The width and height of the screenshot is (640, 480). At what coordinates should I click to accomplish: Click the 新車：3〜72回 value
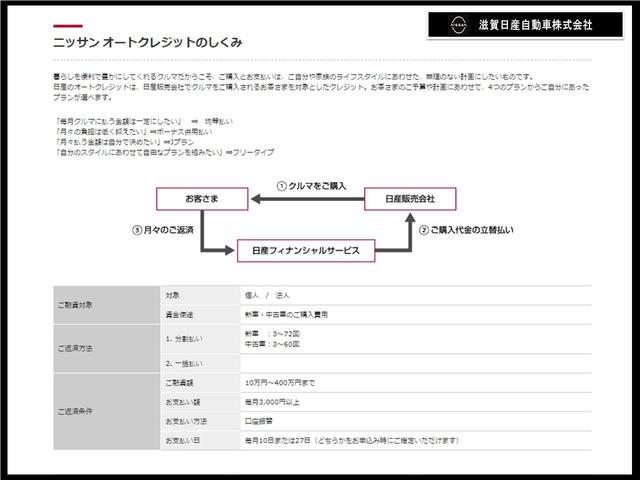point(272,334)
